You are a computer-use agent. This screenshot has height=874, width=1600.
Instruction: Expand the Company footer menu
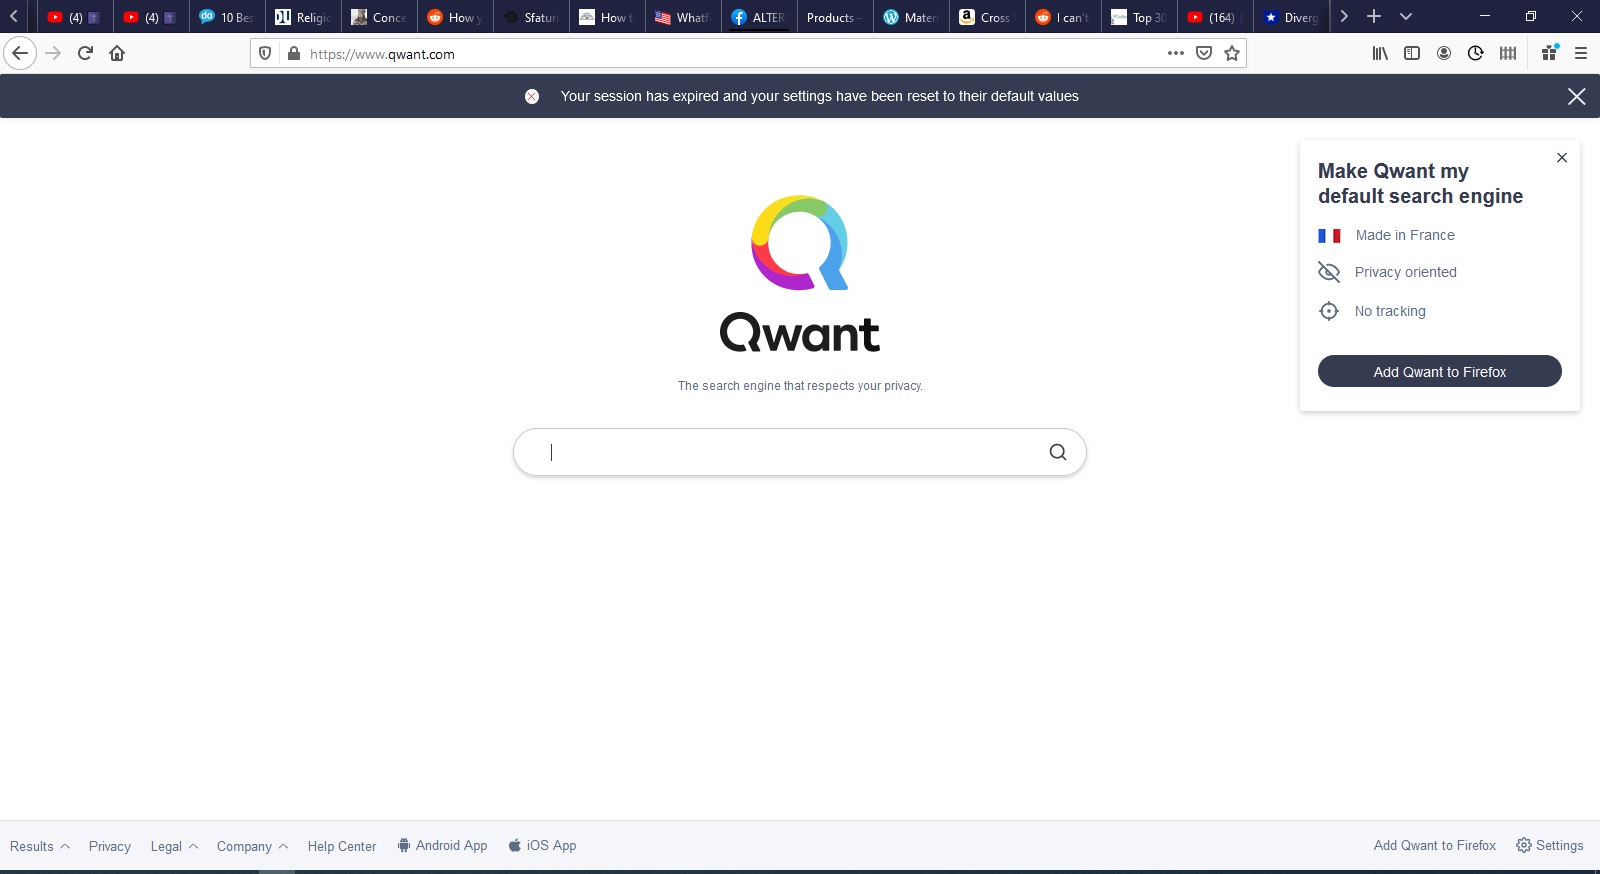click(253, 846)
